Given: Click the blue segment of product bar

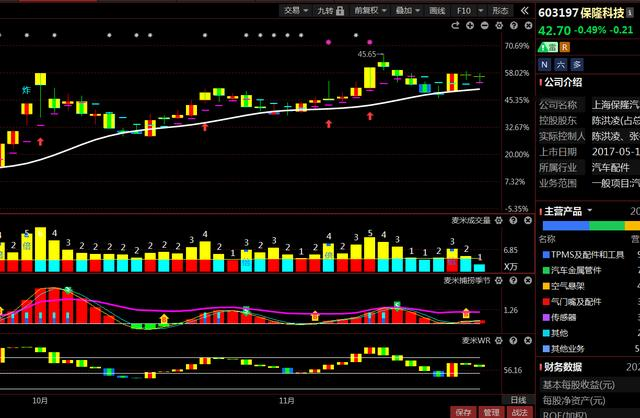Looking at the screenshot, I should 566,226.
